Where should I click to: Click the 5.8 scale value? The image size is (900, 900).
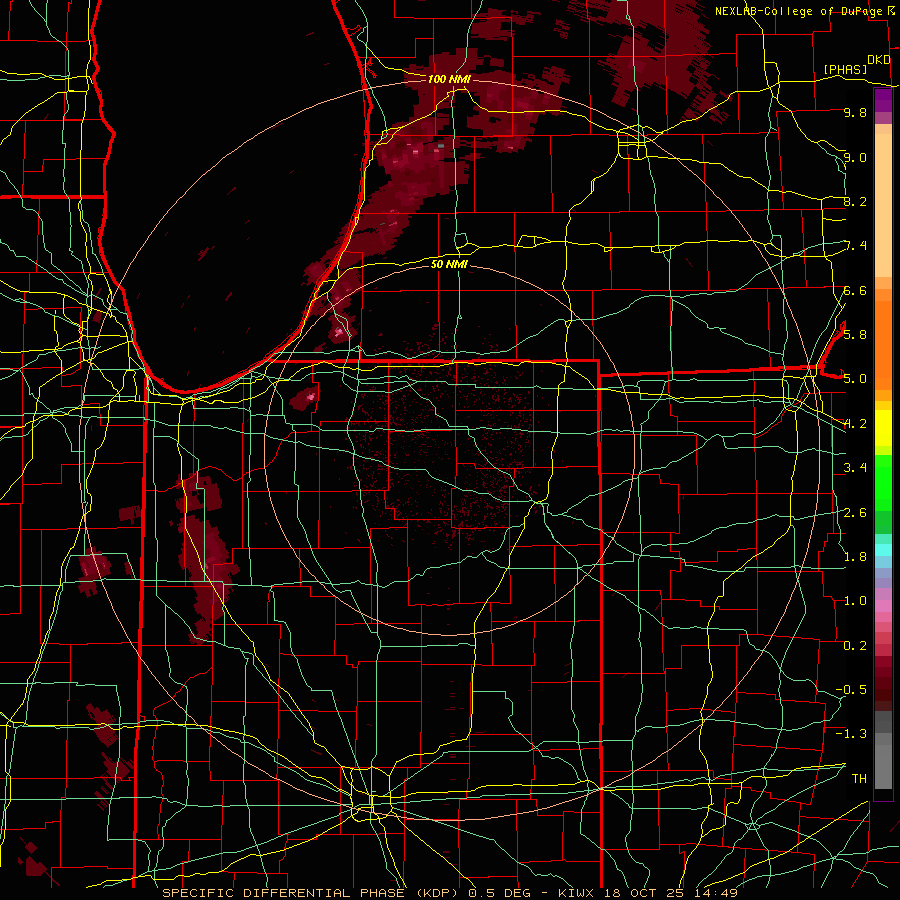click(x=855, y=334)
